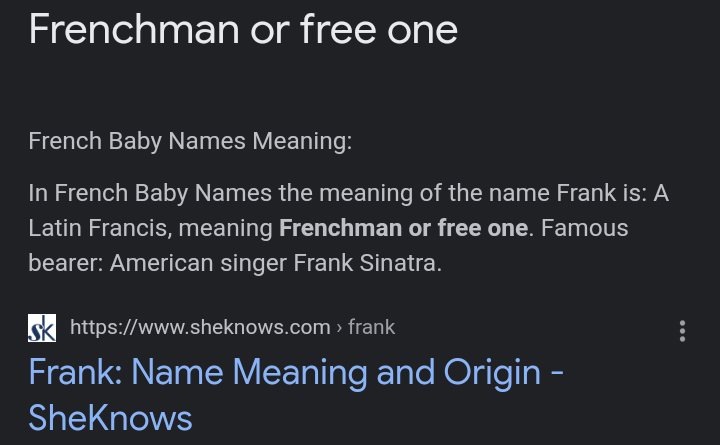Viewport: 720px width, 445px height.
Task: Click the "frank" breadcrumb after the URL
Action: pos(373,327)
